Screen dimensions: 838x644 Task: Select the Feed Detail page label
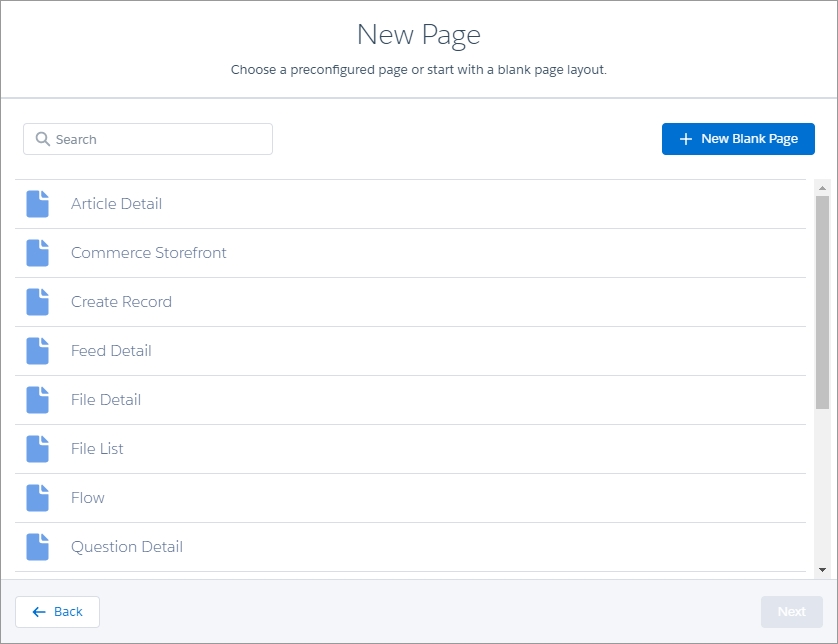click(x=111, y=351)
